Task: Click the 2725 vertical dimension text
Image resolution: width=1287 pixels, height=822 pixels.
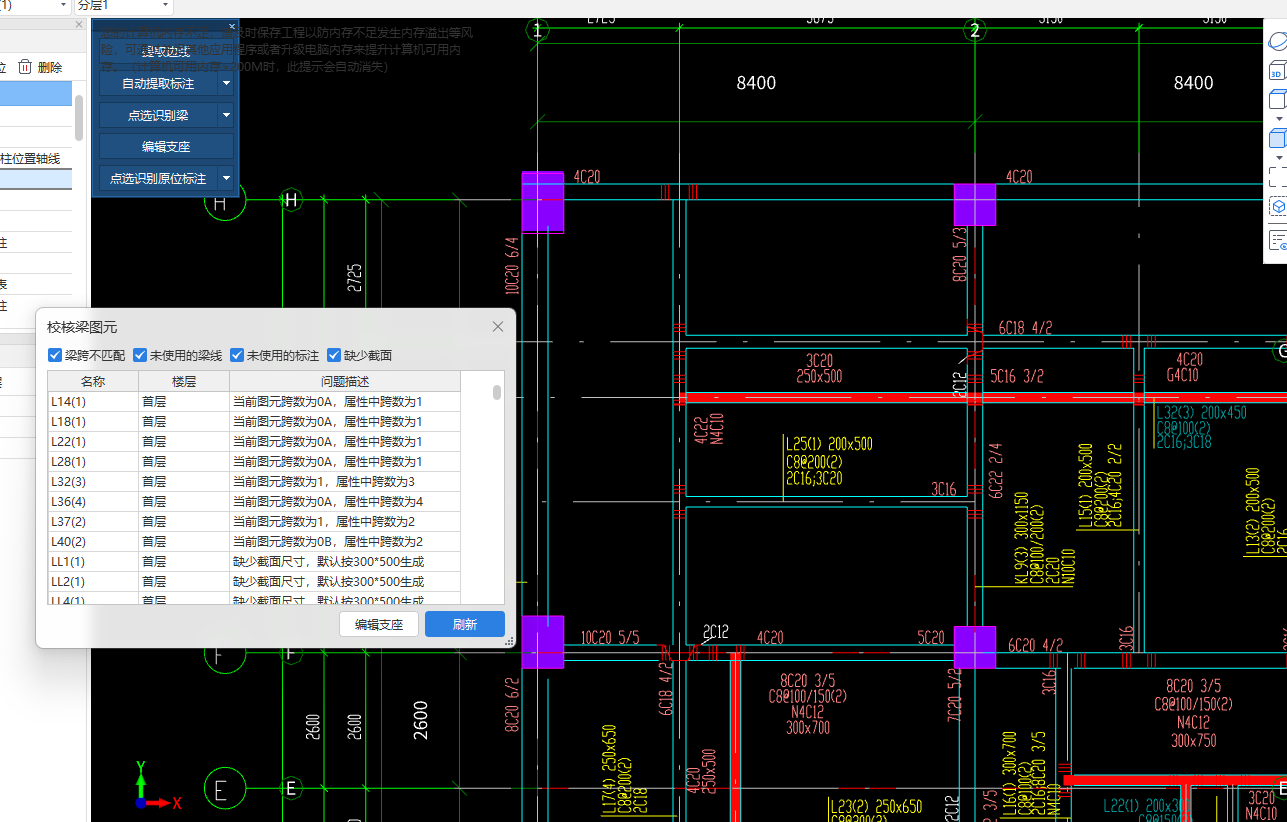Action: (355, 277)
